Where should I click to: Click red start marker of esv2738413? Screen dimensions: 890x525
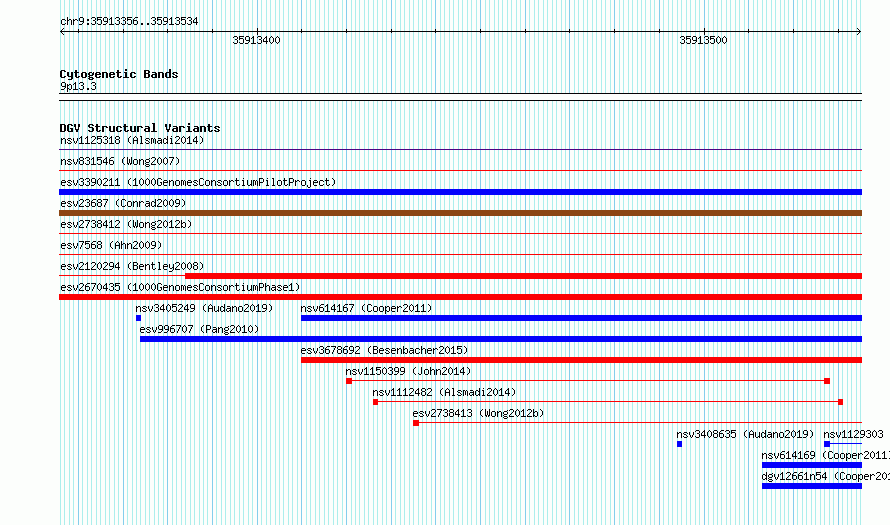(416, 423)
